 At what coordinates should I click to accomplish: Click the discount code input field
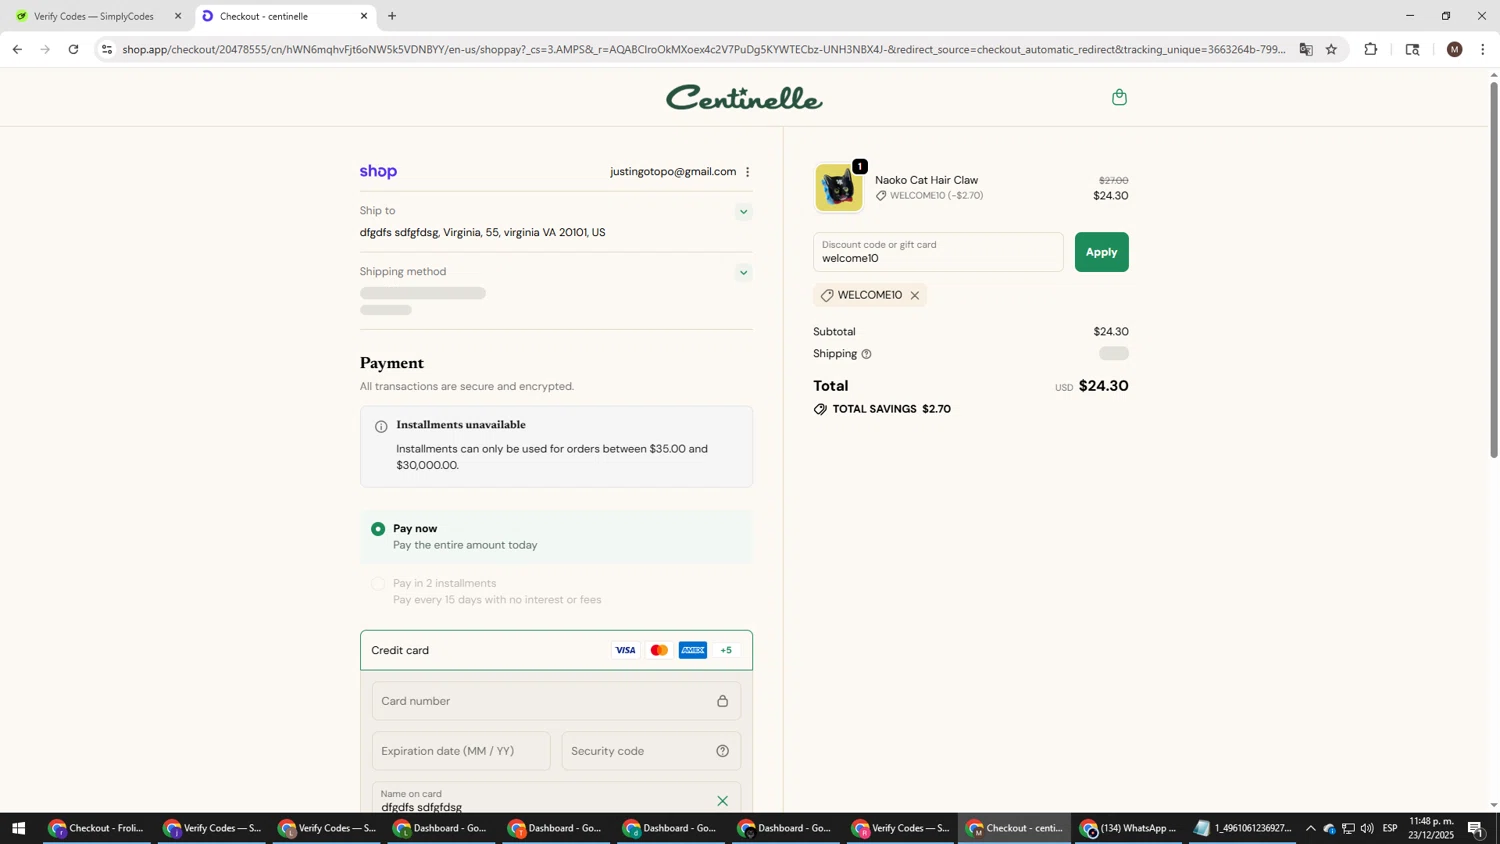point(938,252)
